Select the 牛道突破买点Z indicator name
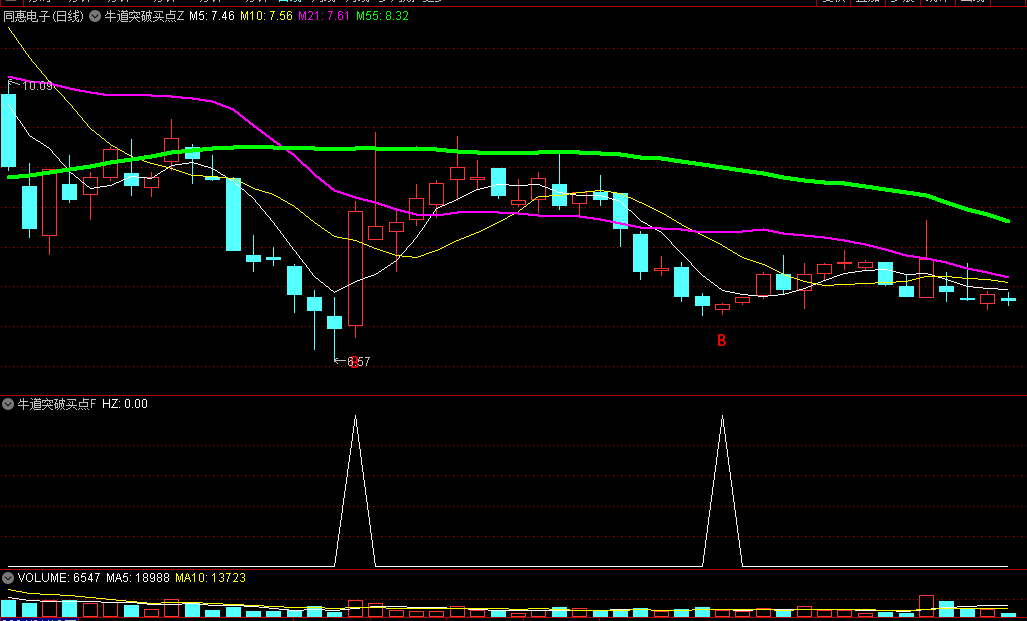The height and width of the screenshot is (621, 1027). coord(144,16)
